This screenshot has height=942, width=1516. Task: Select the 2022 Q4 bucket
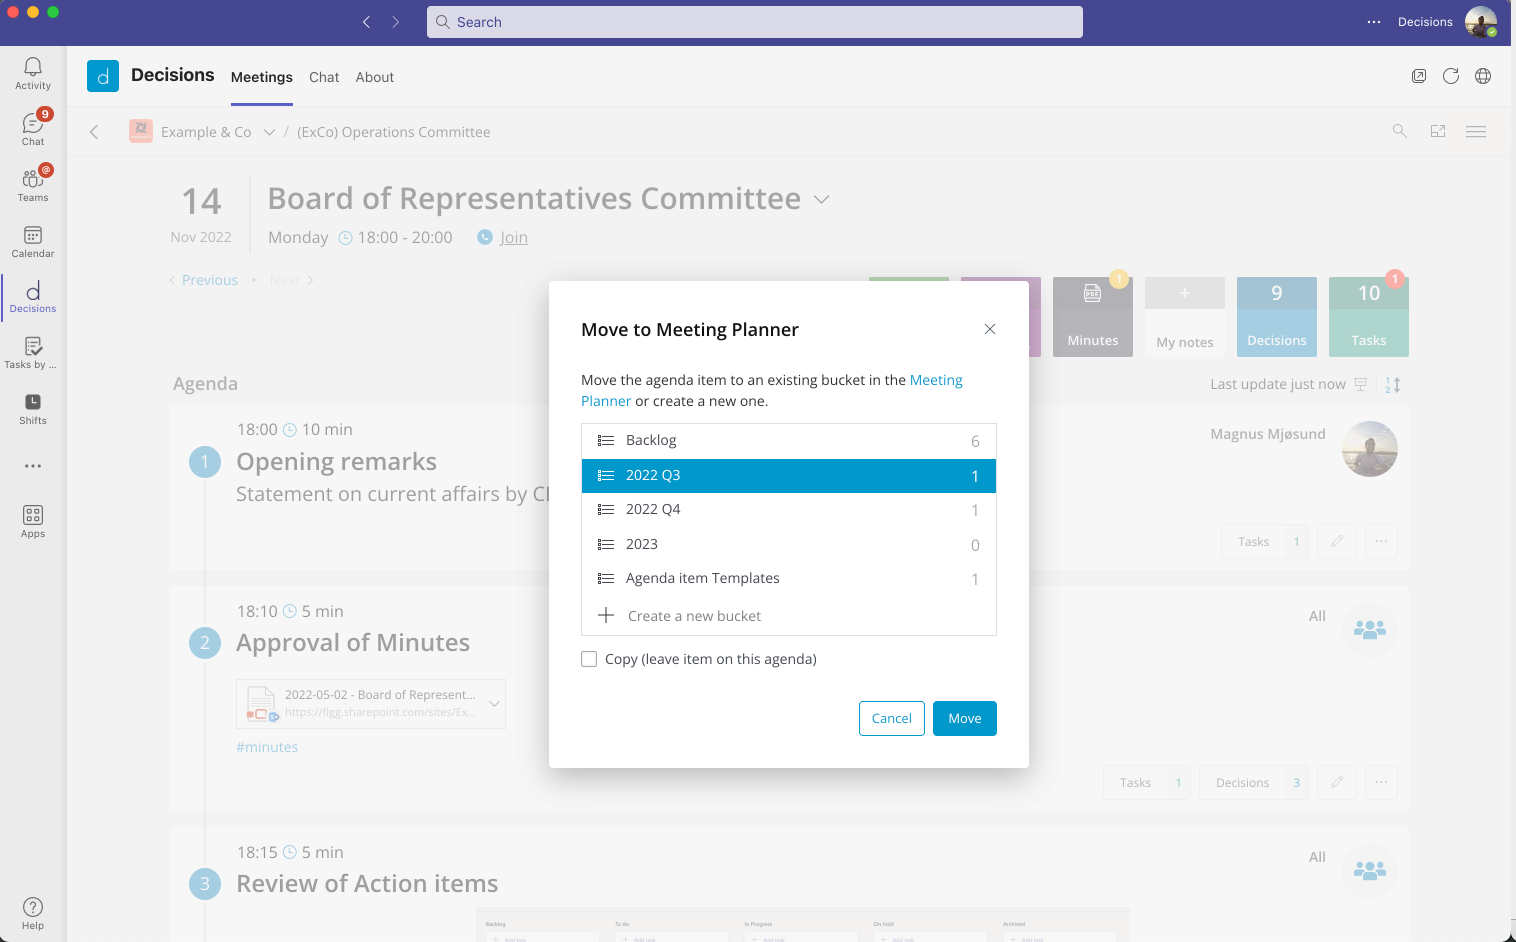(789, 510)
